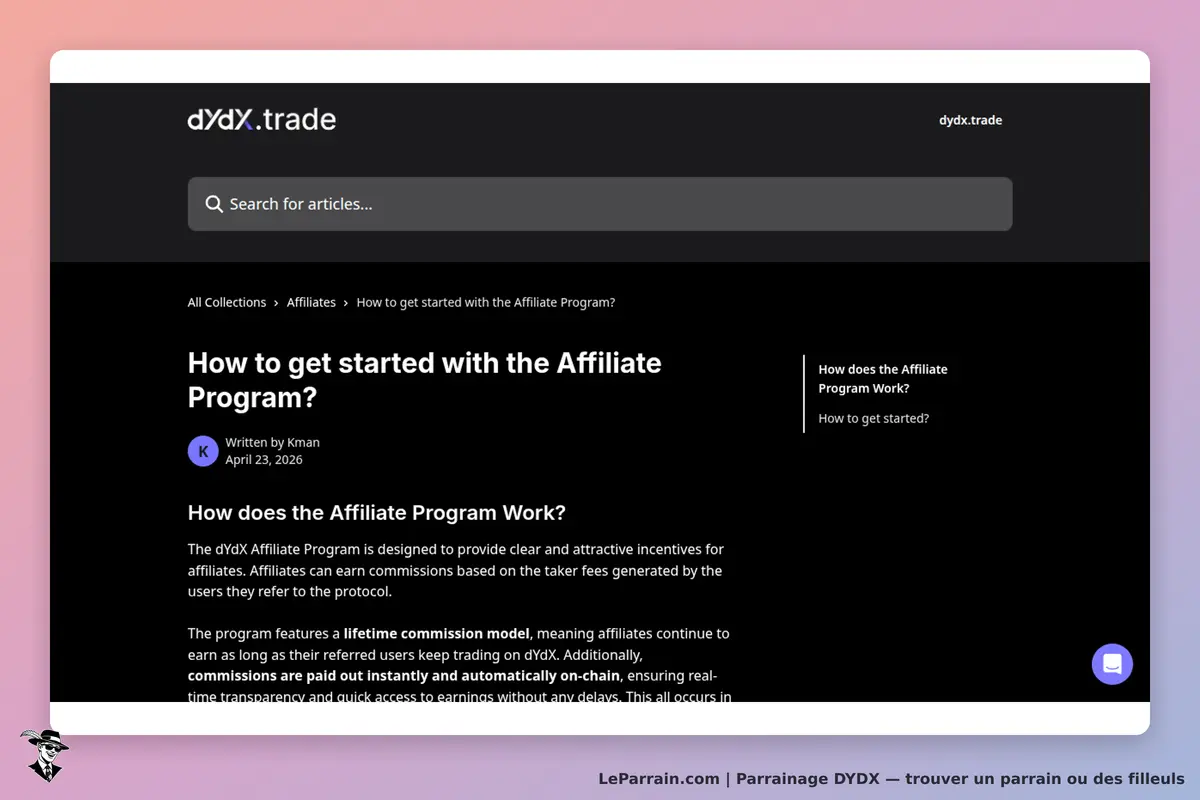
Task: Open the dydx.trade header link
Action: click(970, 120)
